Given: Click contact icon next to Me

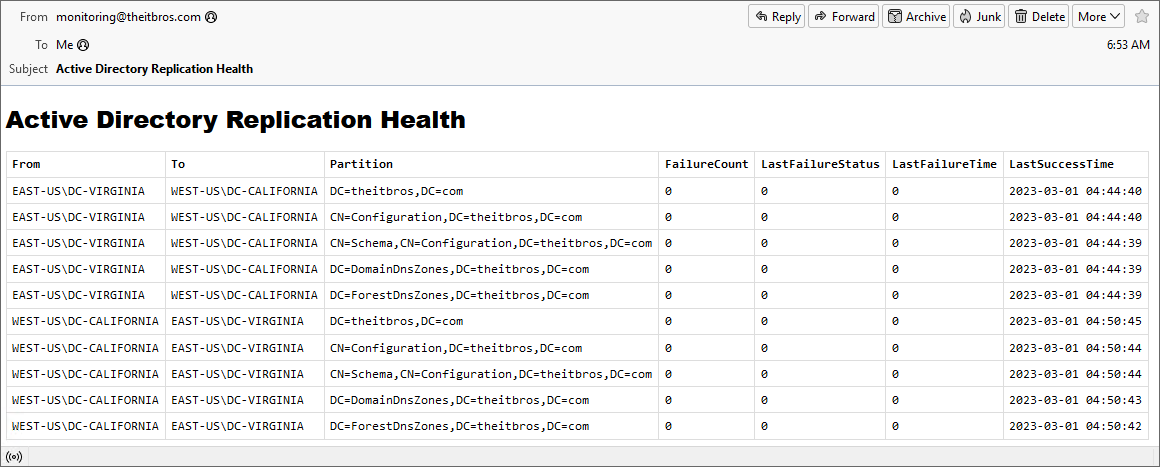Looking at the screenshot, I should pos(83,45).
